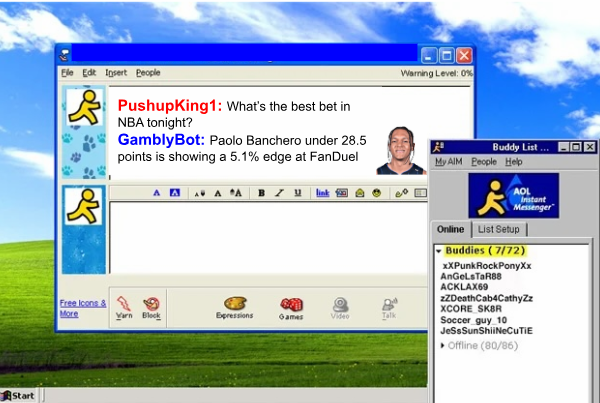Click the envelope mail icon in the toolbar
The image size is (600, 403).
pyautogui.click(x=359, y=193)
